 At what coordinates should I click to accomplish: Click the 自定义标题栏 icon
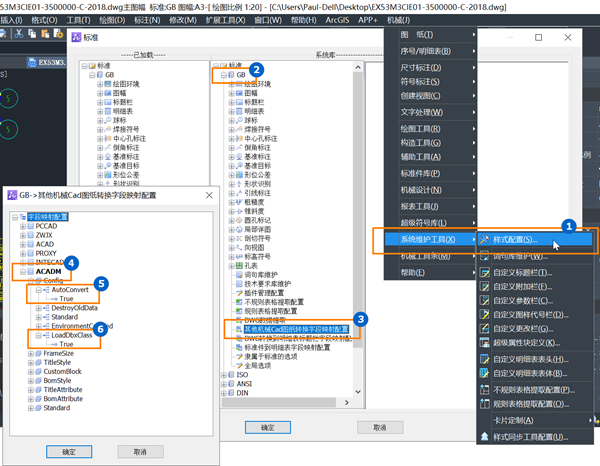click(x=484, y=272)
